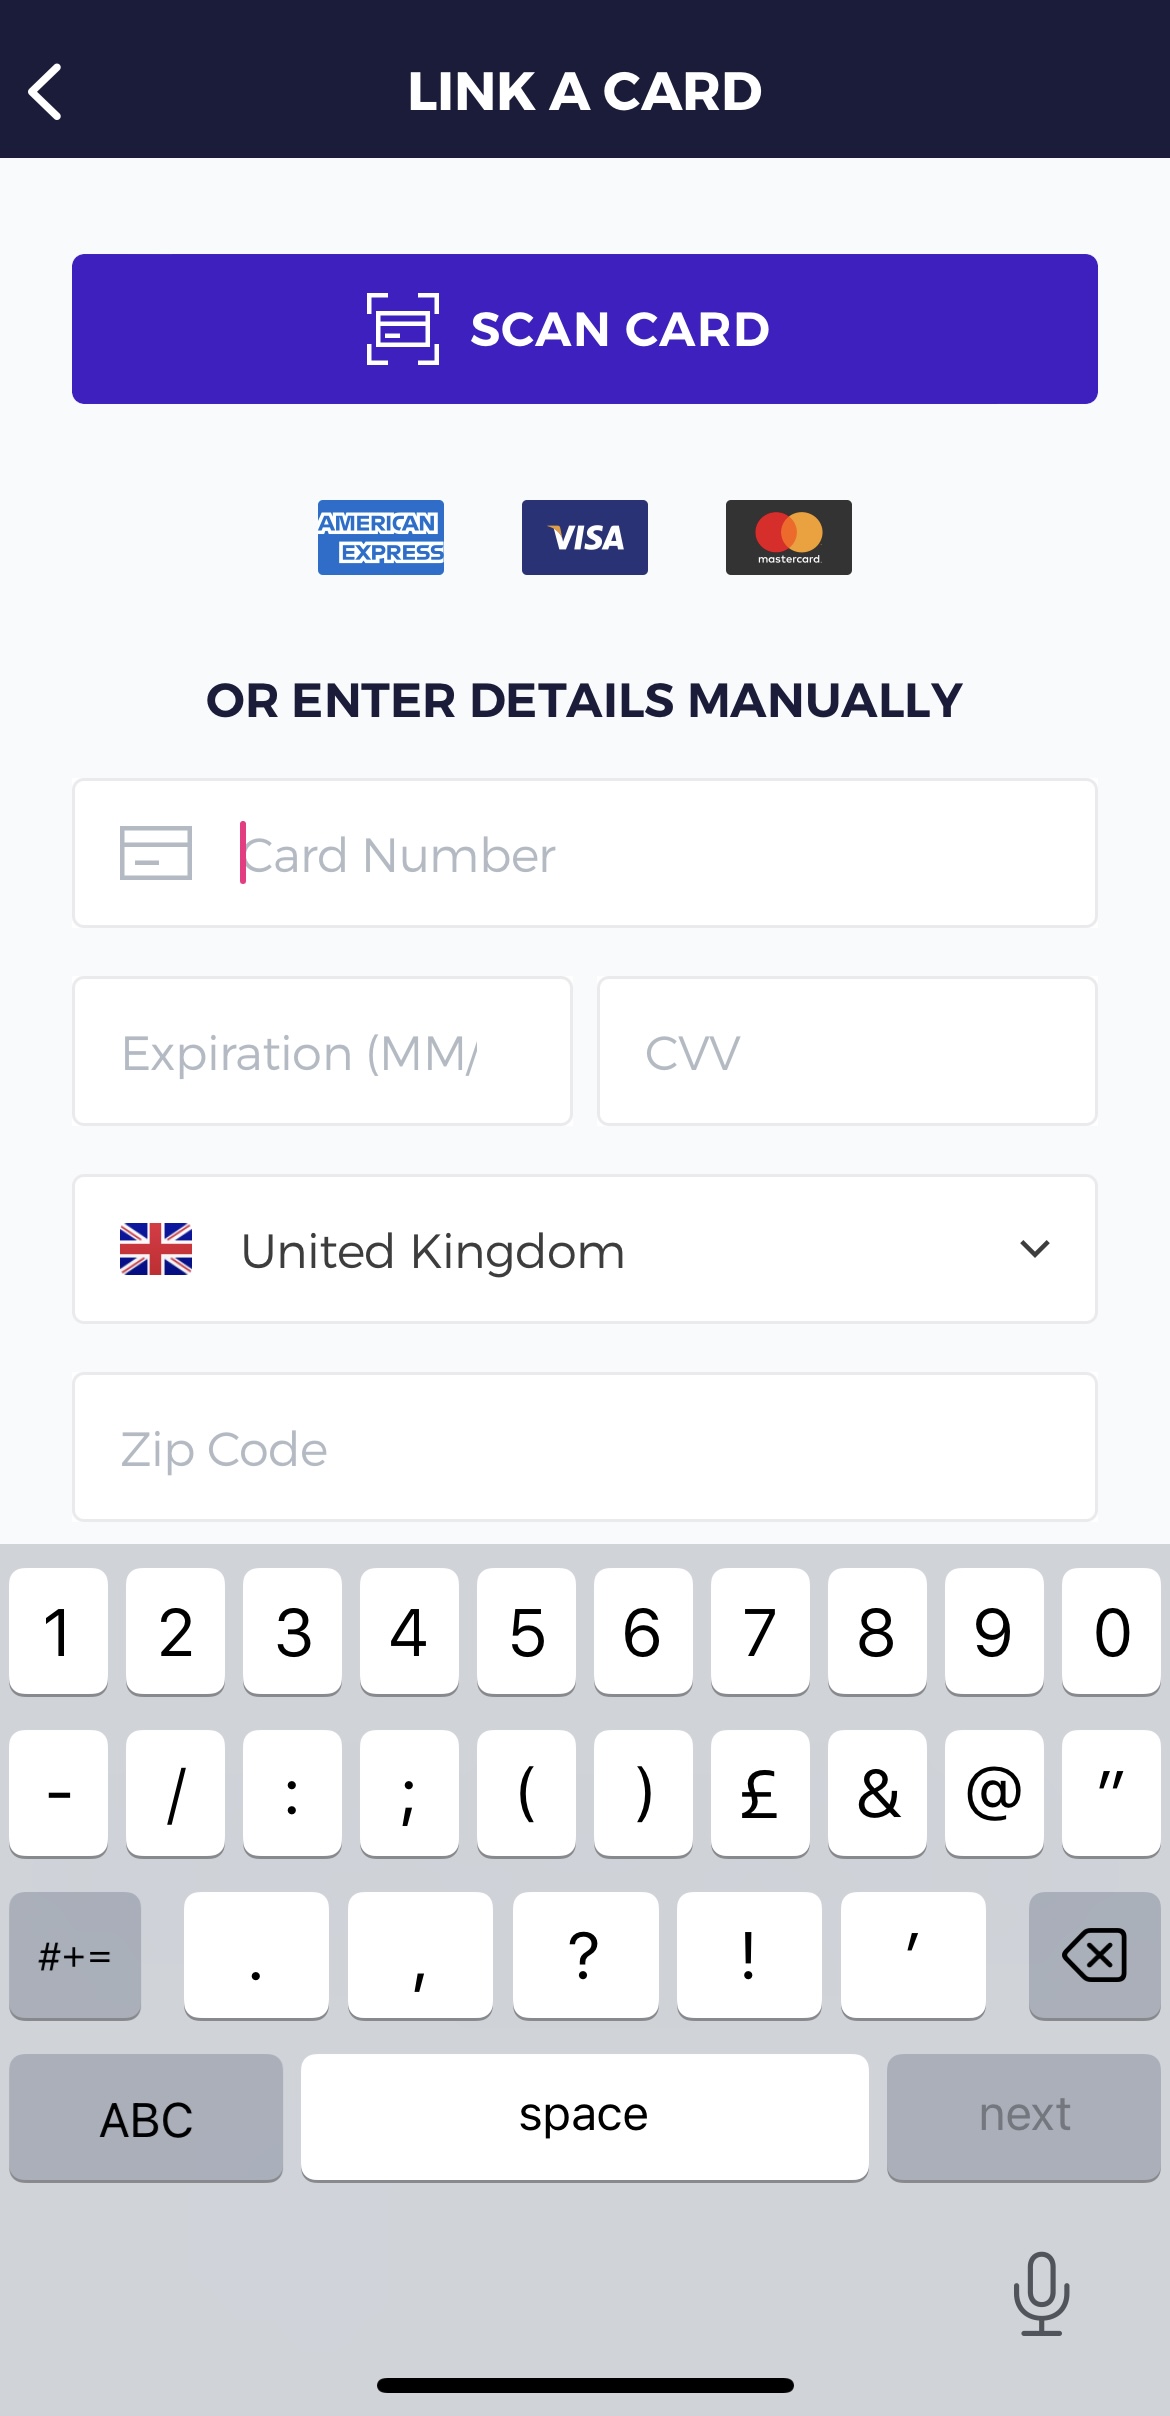Tap the space bar key

(x=585, y=2117)
